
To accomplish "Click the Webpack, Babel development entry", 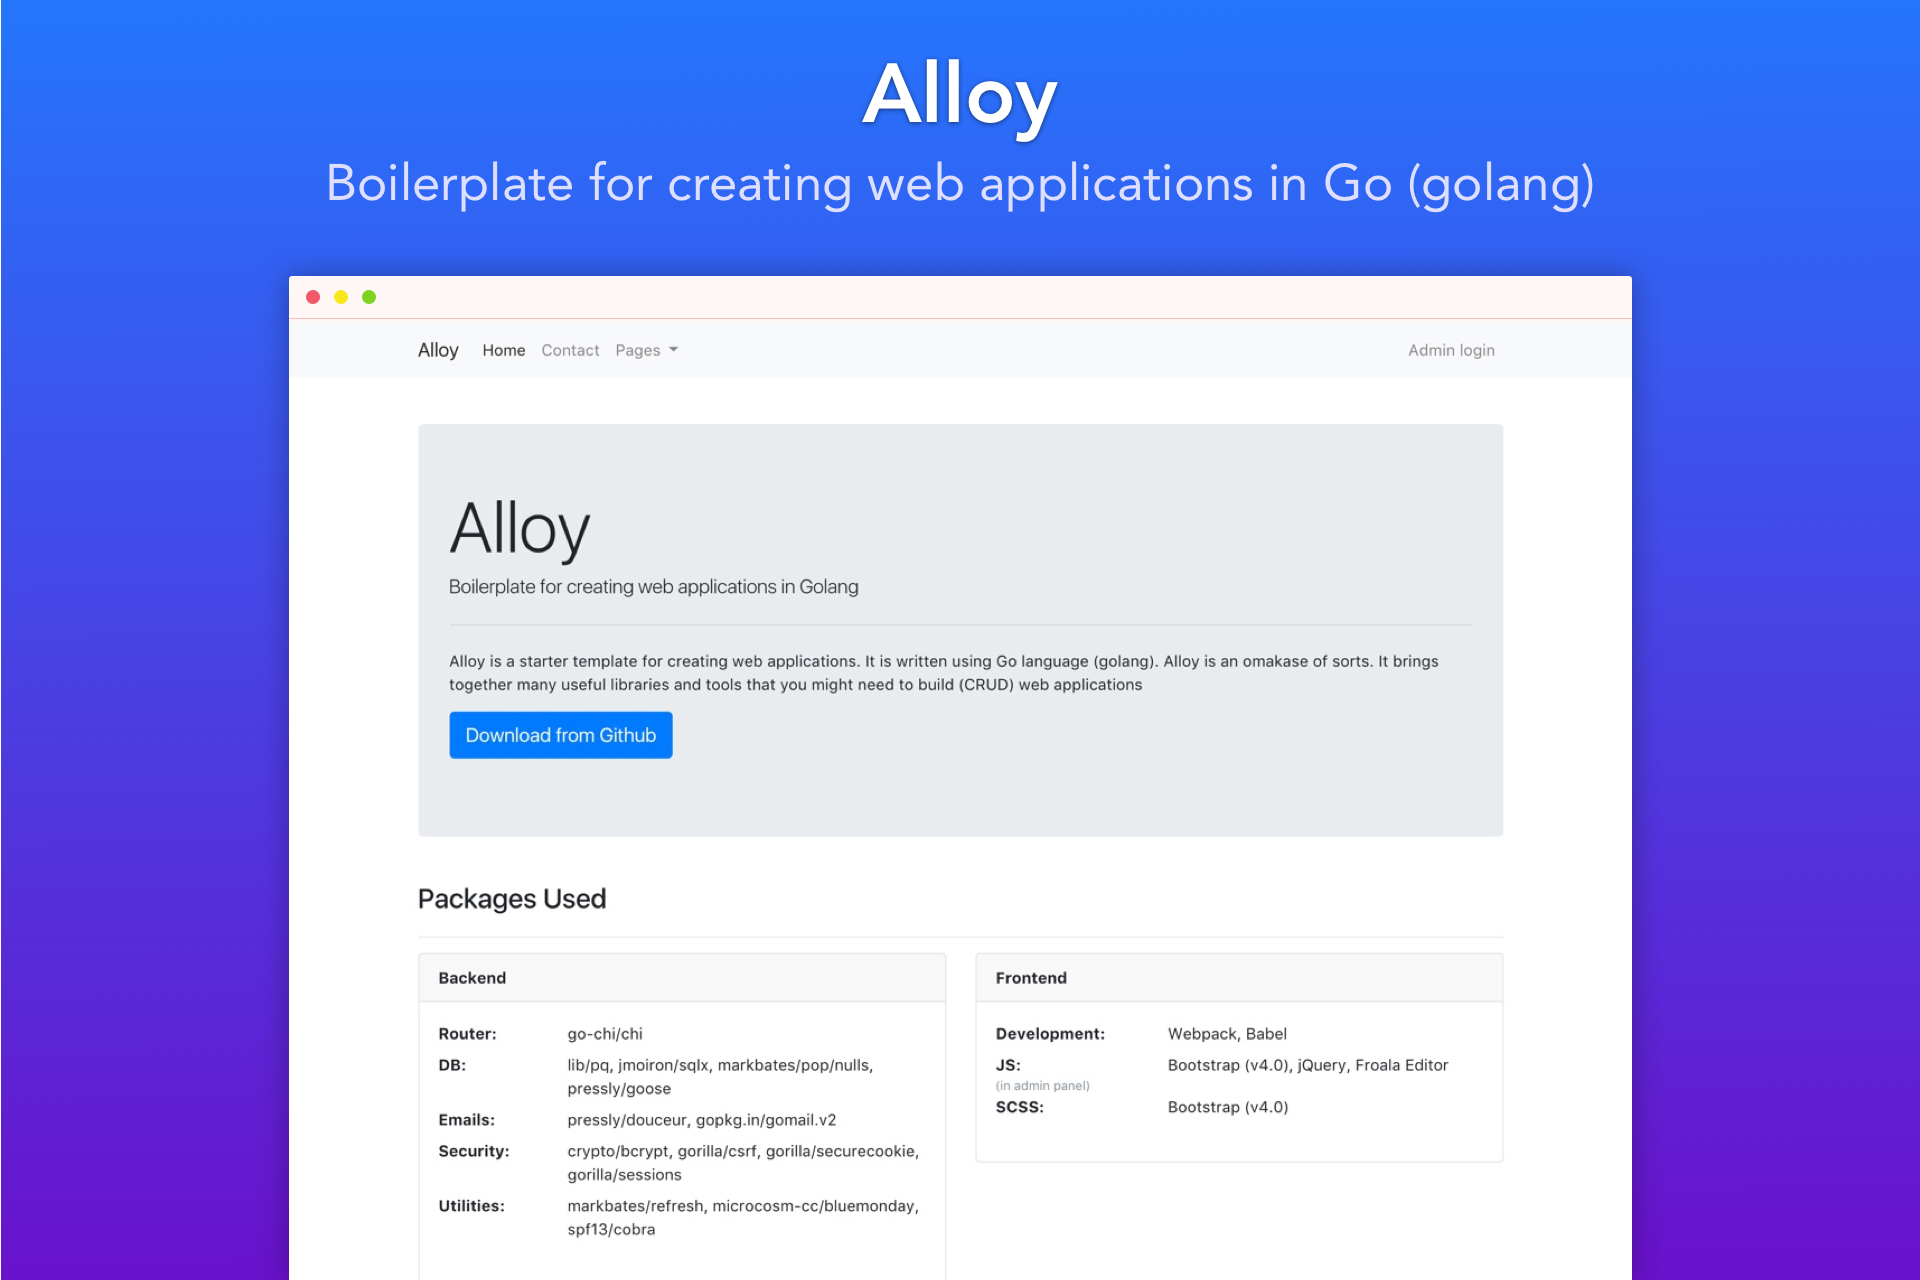I will pos(1227,1034).
